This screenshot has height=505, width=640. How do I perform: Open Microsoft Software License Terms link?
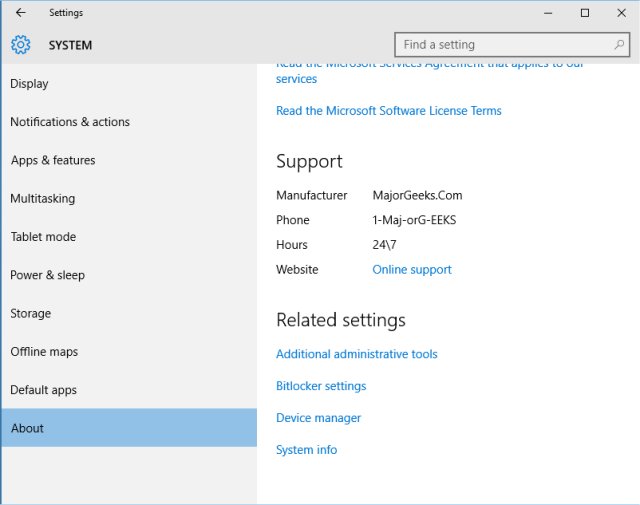(389, 111)
